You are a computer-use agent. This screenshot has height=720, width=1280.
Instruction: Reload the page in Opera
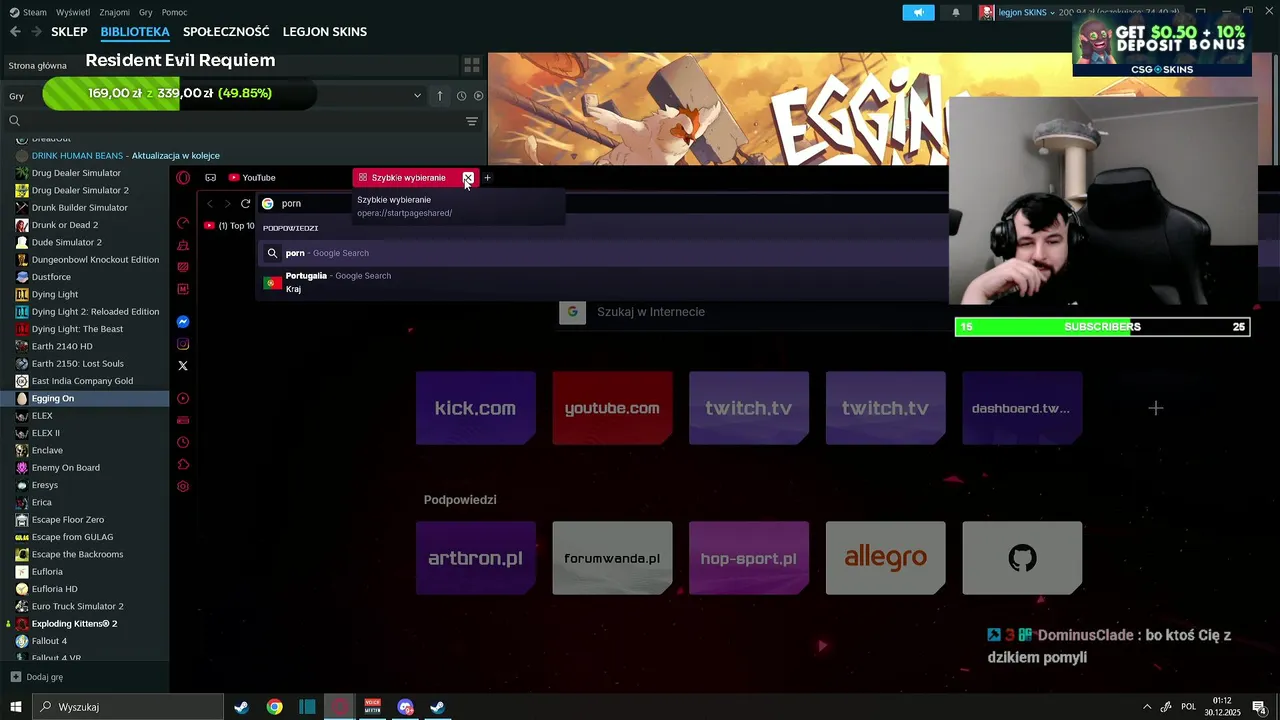245,203
